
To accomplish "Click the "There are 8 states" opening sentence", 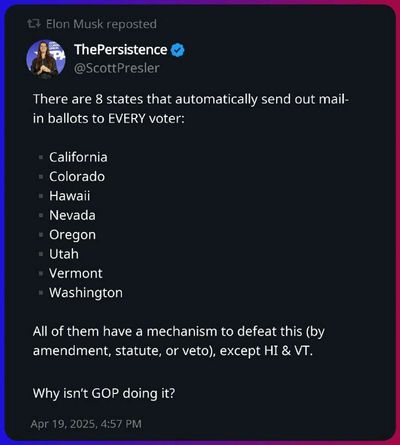I will point(191,109).
